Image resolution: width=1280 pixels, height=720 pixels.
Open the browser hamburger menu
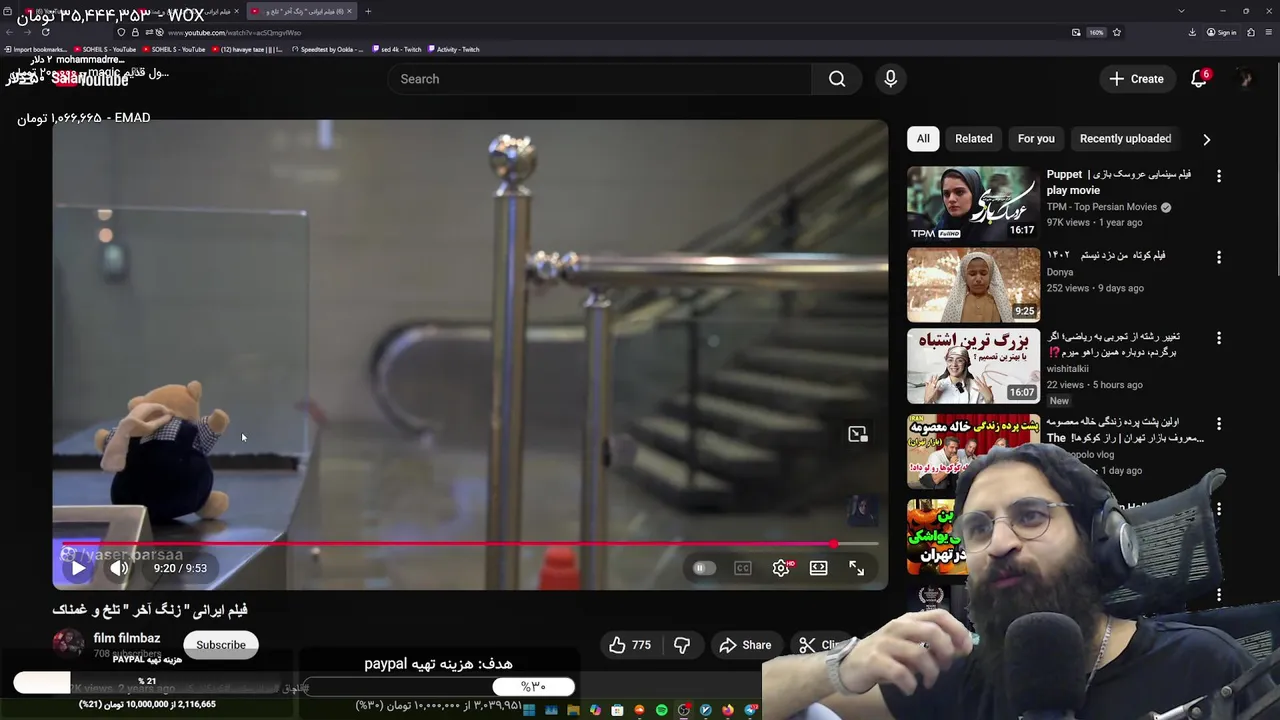(x=1269, y=32)
